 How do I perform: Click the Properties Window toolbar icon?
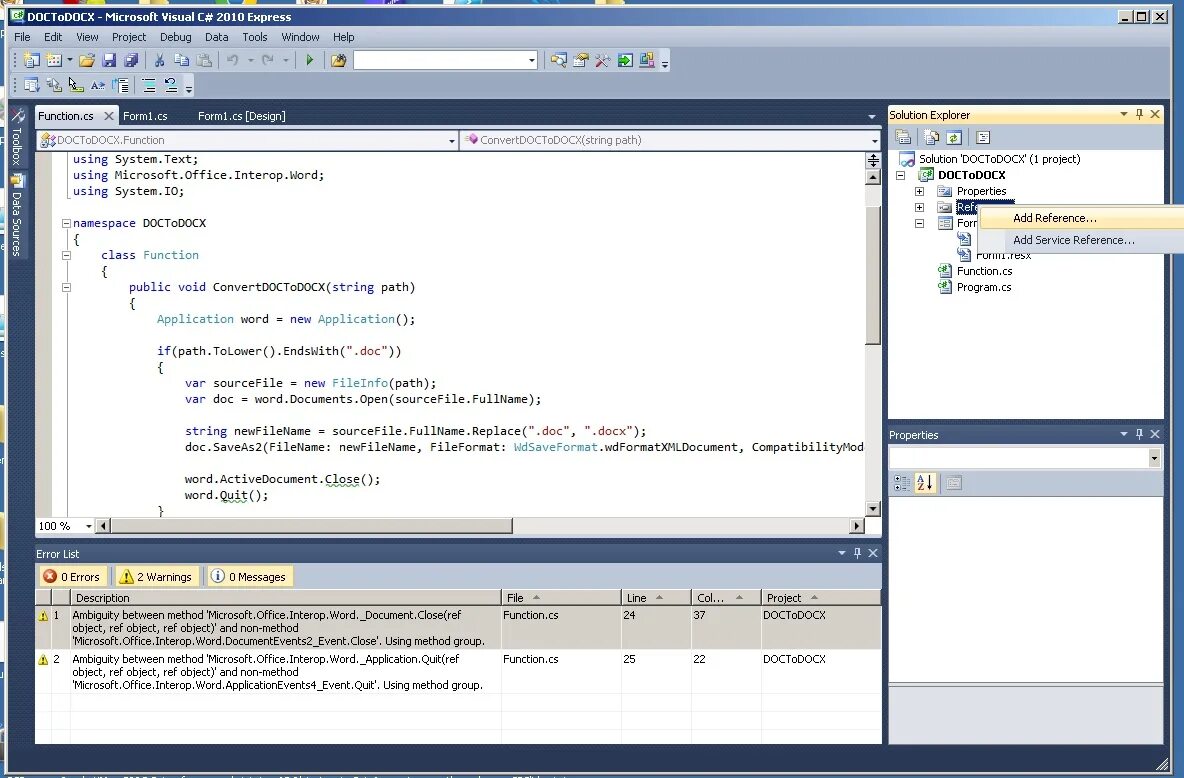click(581, 60)
